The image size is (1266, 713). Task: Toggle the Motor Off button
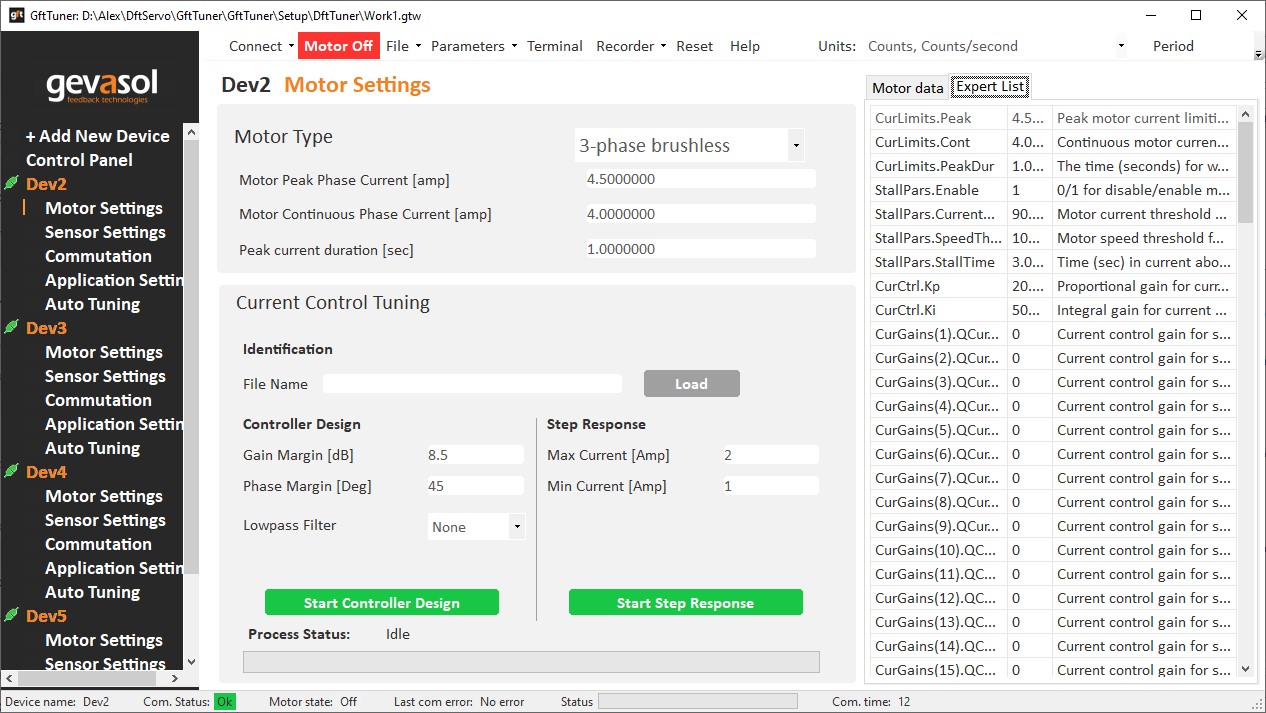click(x=338, y=46)
